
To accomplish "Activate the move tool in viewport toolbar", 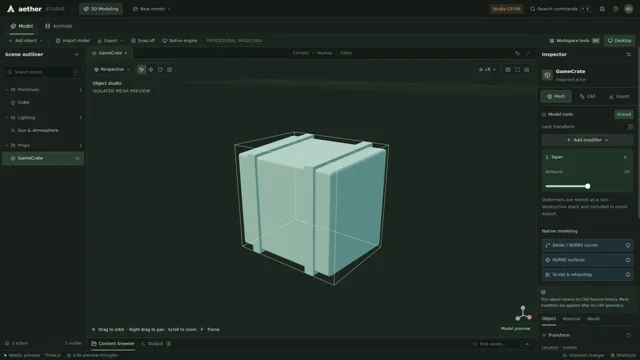I will pyautogui.click(x=151, y=70).
